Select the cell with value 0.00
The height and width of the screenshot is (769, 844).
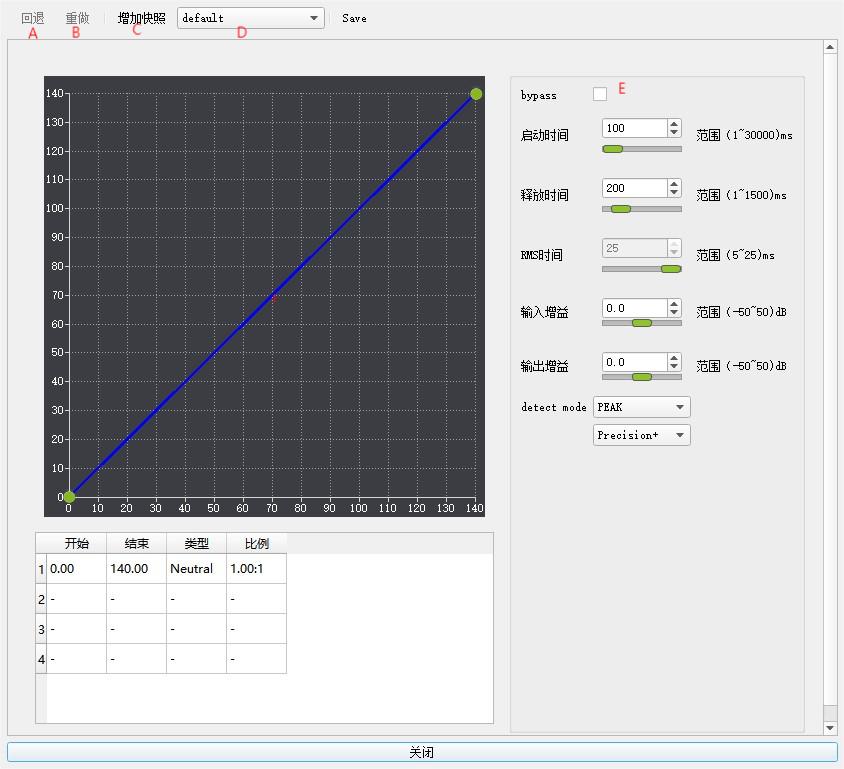click(76, 569)
